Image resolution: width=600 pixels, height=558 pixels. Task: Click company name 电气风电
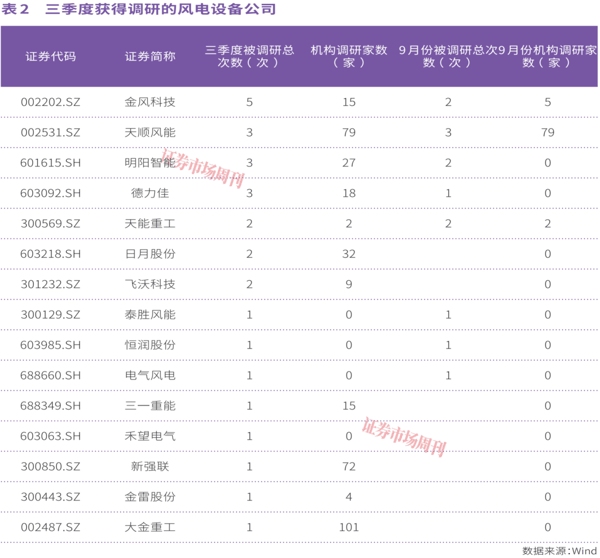pos(150,375)
